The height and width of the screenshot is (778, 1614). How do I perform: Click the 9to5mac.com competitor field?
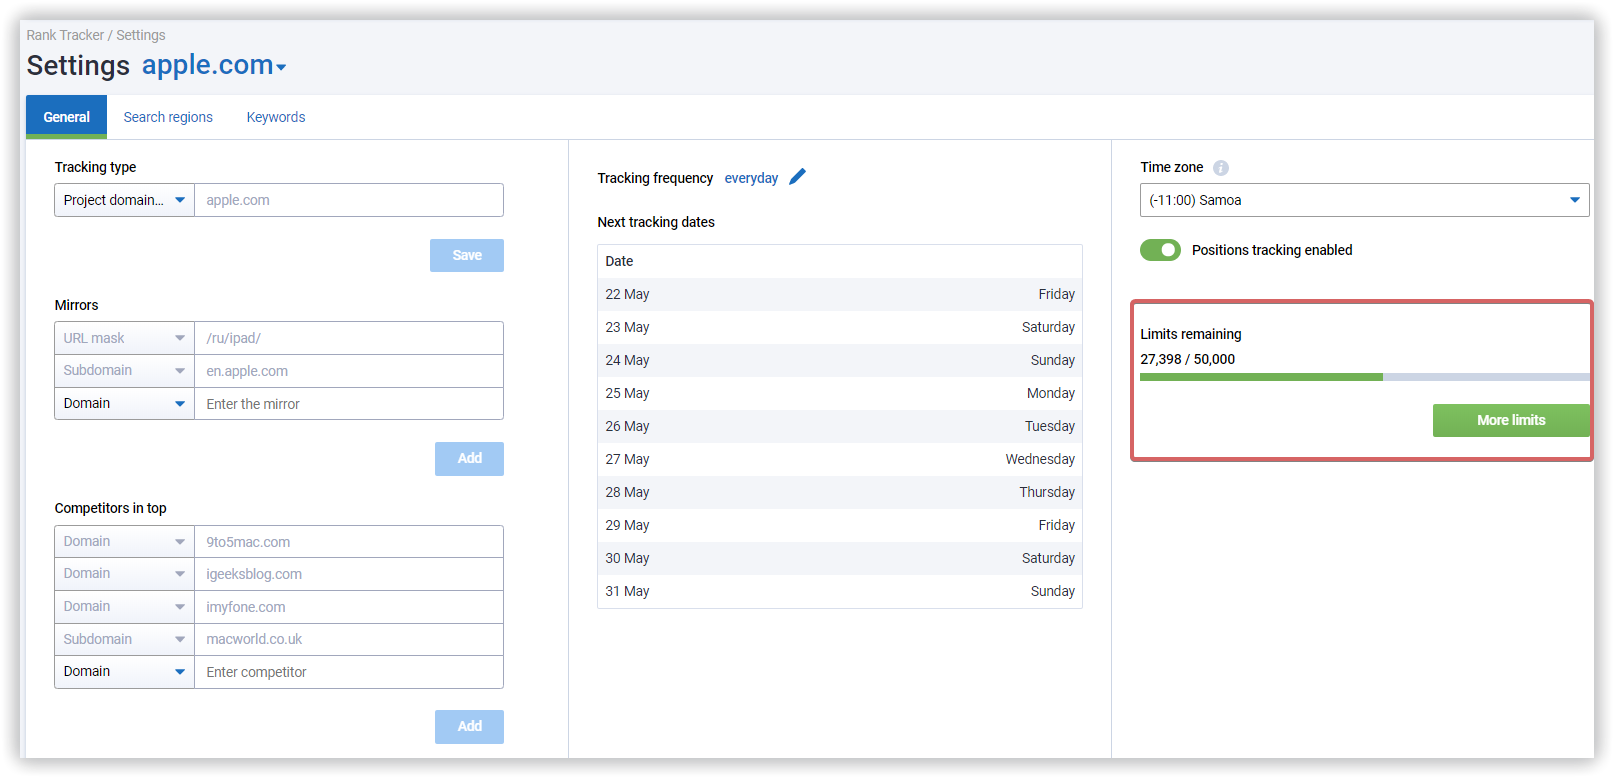click(x=349, y=542)
